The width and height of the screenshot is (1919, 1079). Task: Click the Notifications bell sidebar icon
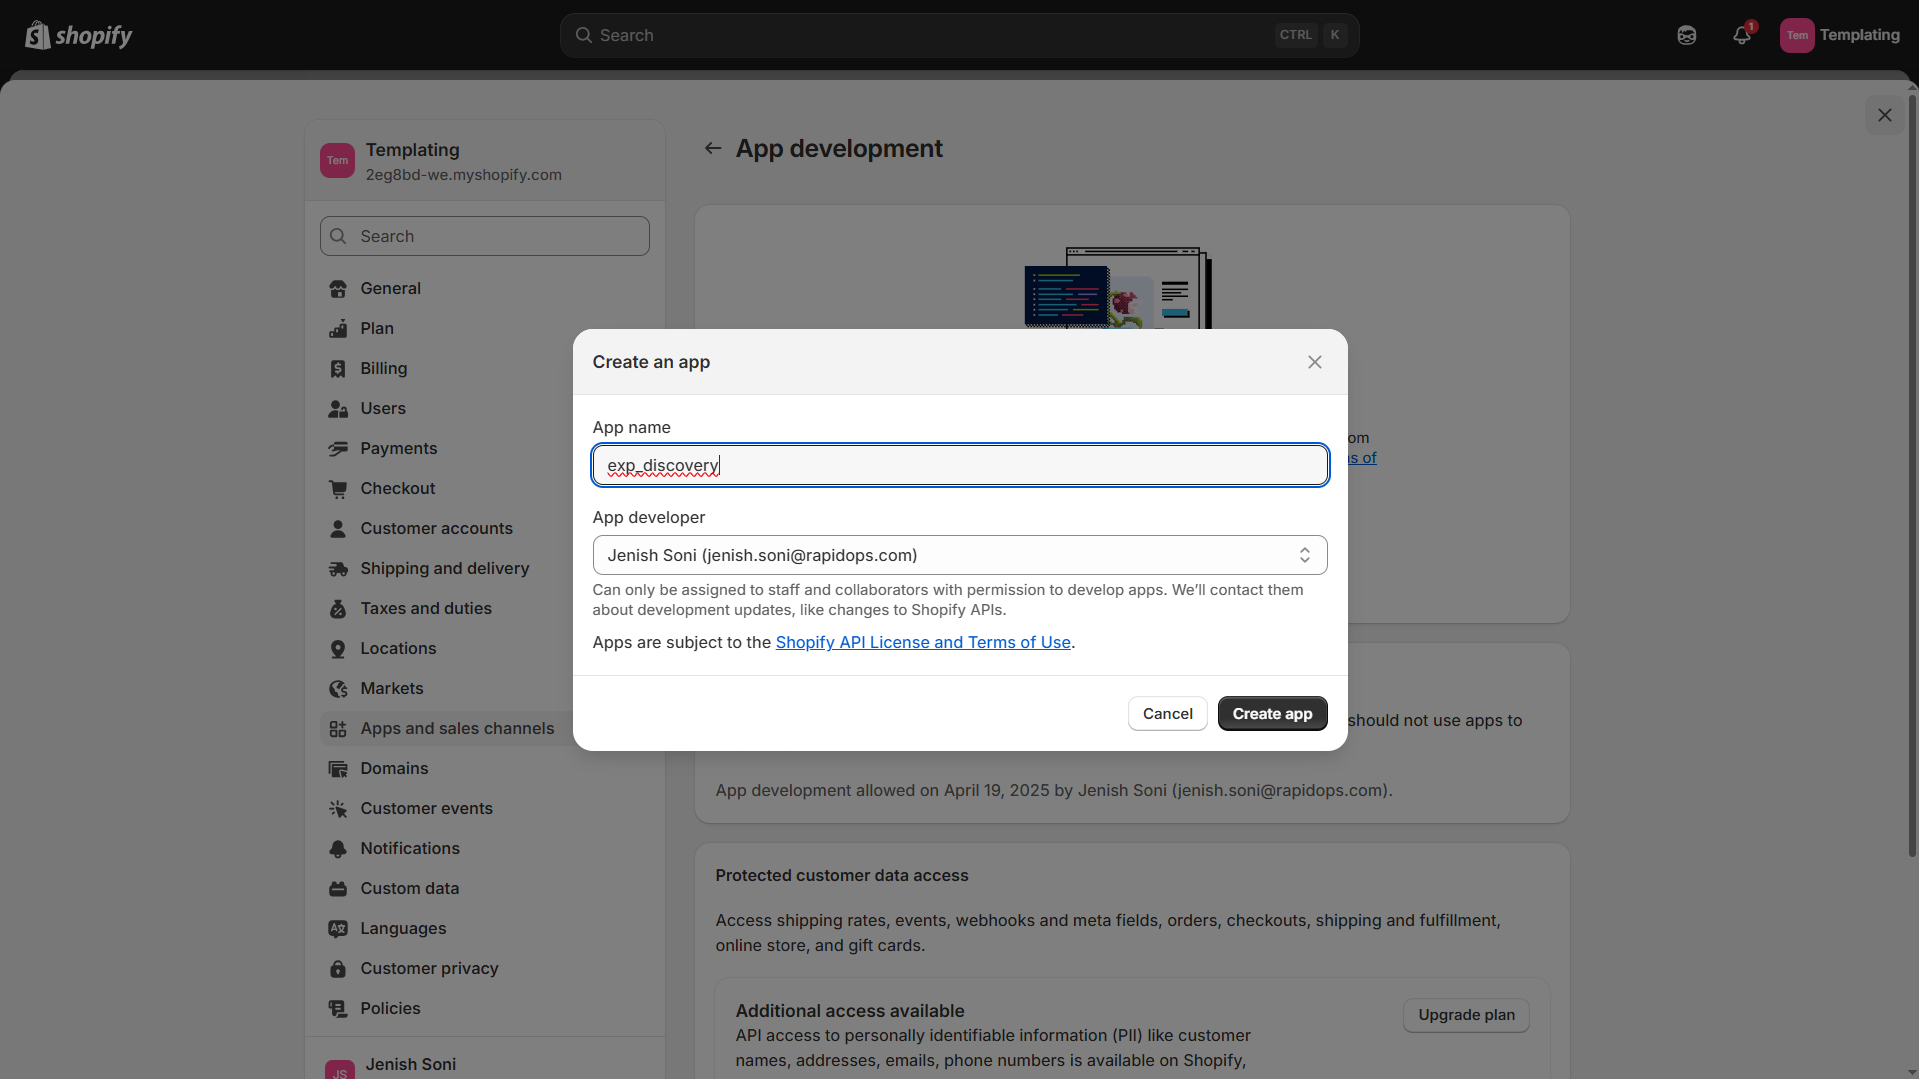click(x=338, y=848)
